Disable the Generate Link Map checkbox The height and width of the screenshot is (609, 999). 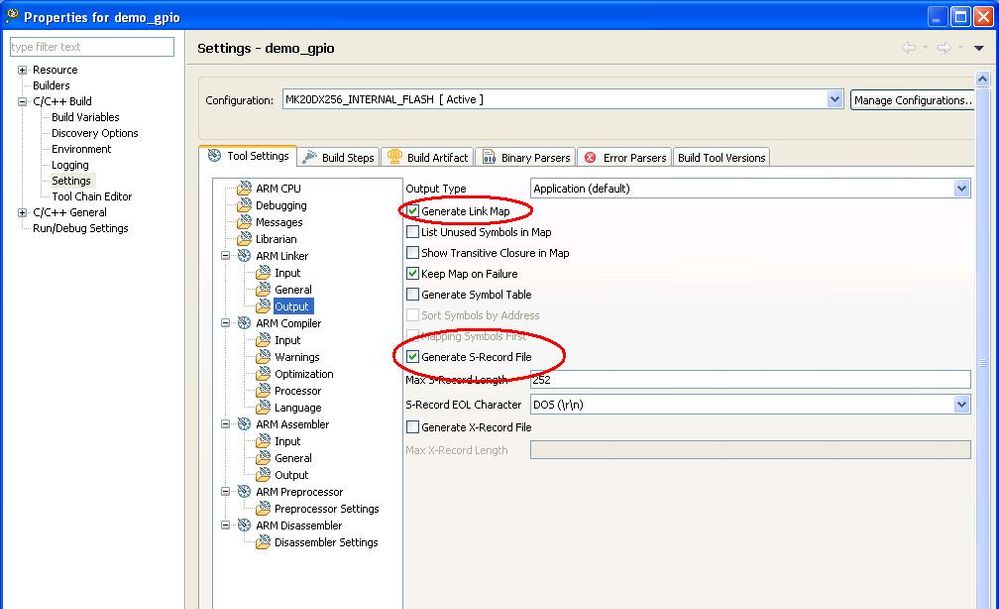pos(413,212)
